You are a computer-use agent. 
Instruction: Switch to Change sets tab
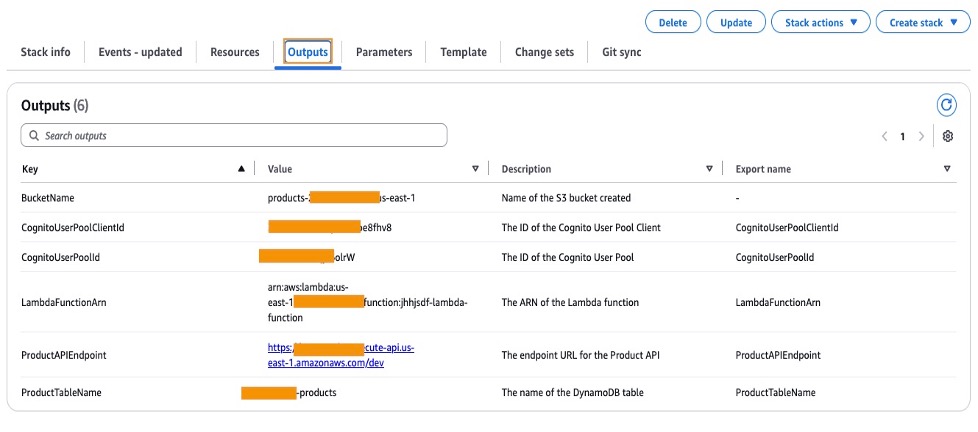point(544,52)
